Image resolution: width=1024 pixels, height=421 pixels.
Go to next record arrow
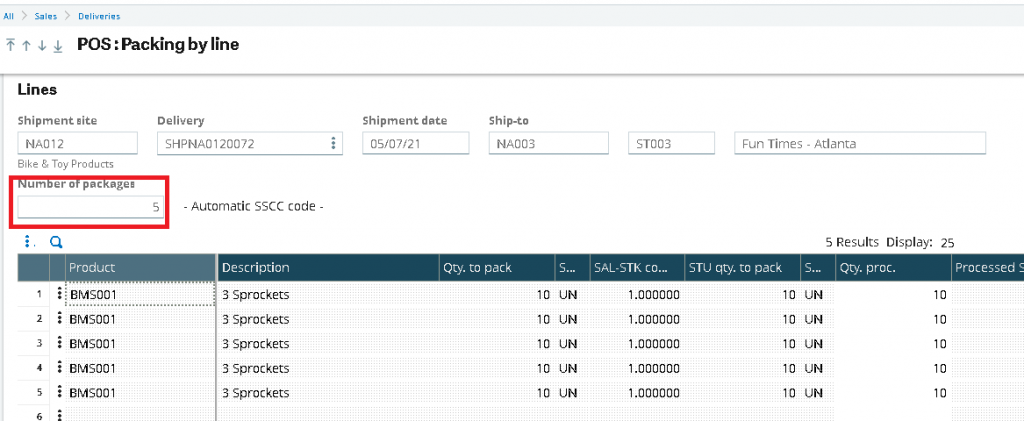[42, 46]
